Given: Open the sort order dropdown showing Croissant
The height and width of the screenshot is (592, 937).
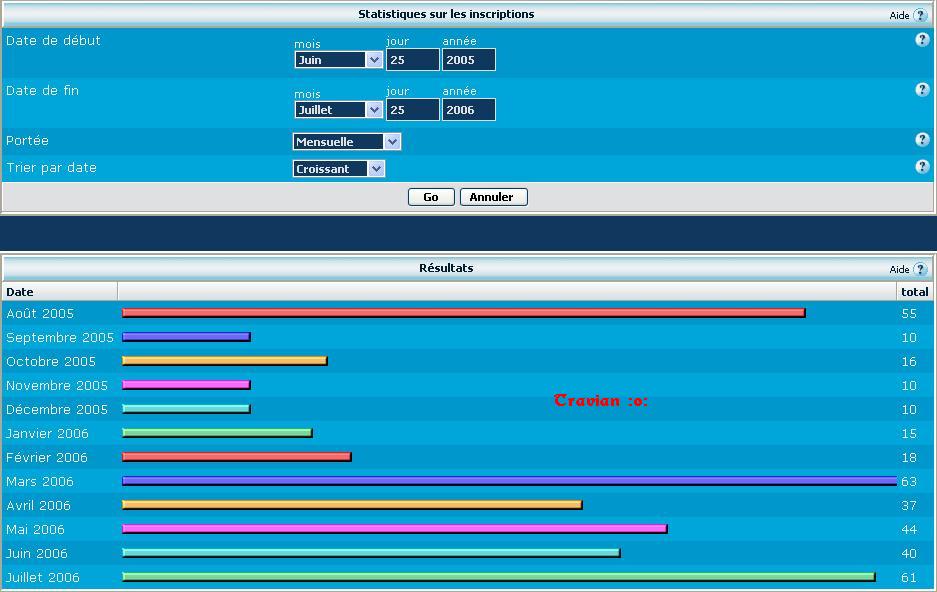Looking at the screenshot, I should [x=338, y=169].
